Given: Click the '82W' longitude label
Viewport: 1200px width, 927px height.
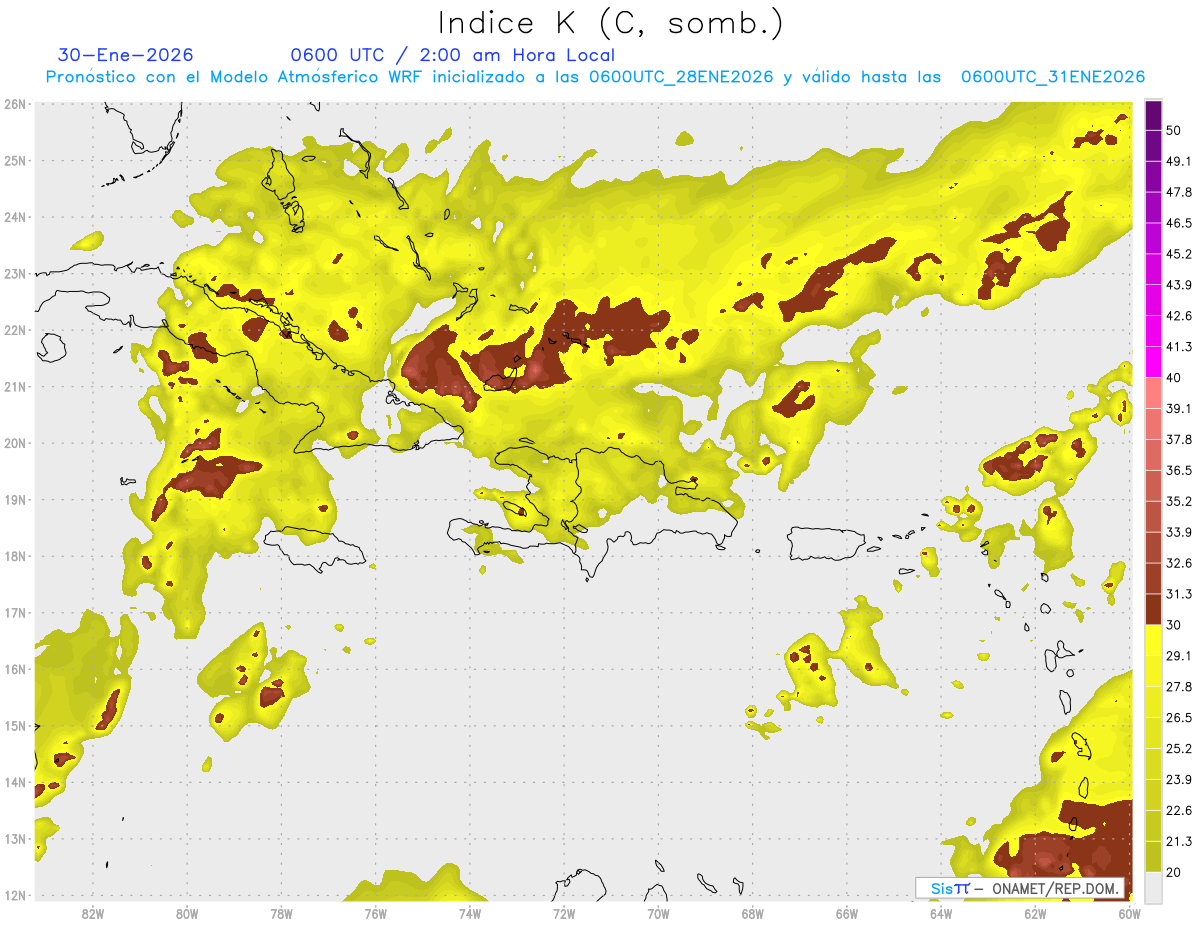Looking at the screenshot, I should [x=92, y=913].
